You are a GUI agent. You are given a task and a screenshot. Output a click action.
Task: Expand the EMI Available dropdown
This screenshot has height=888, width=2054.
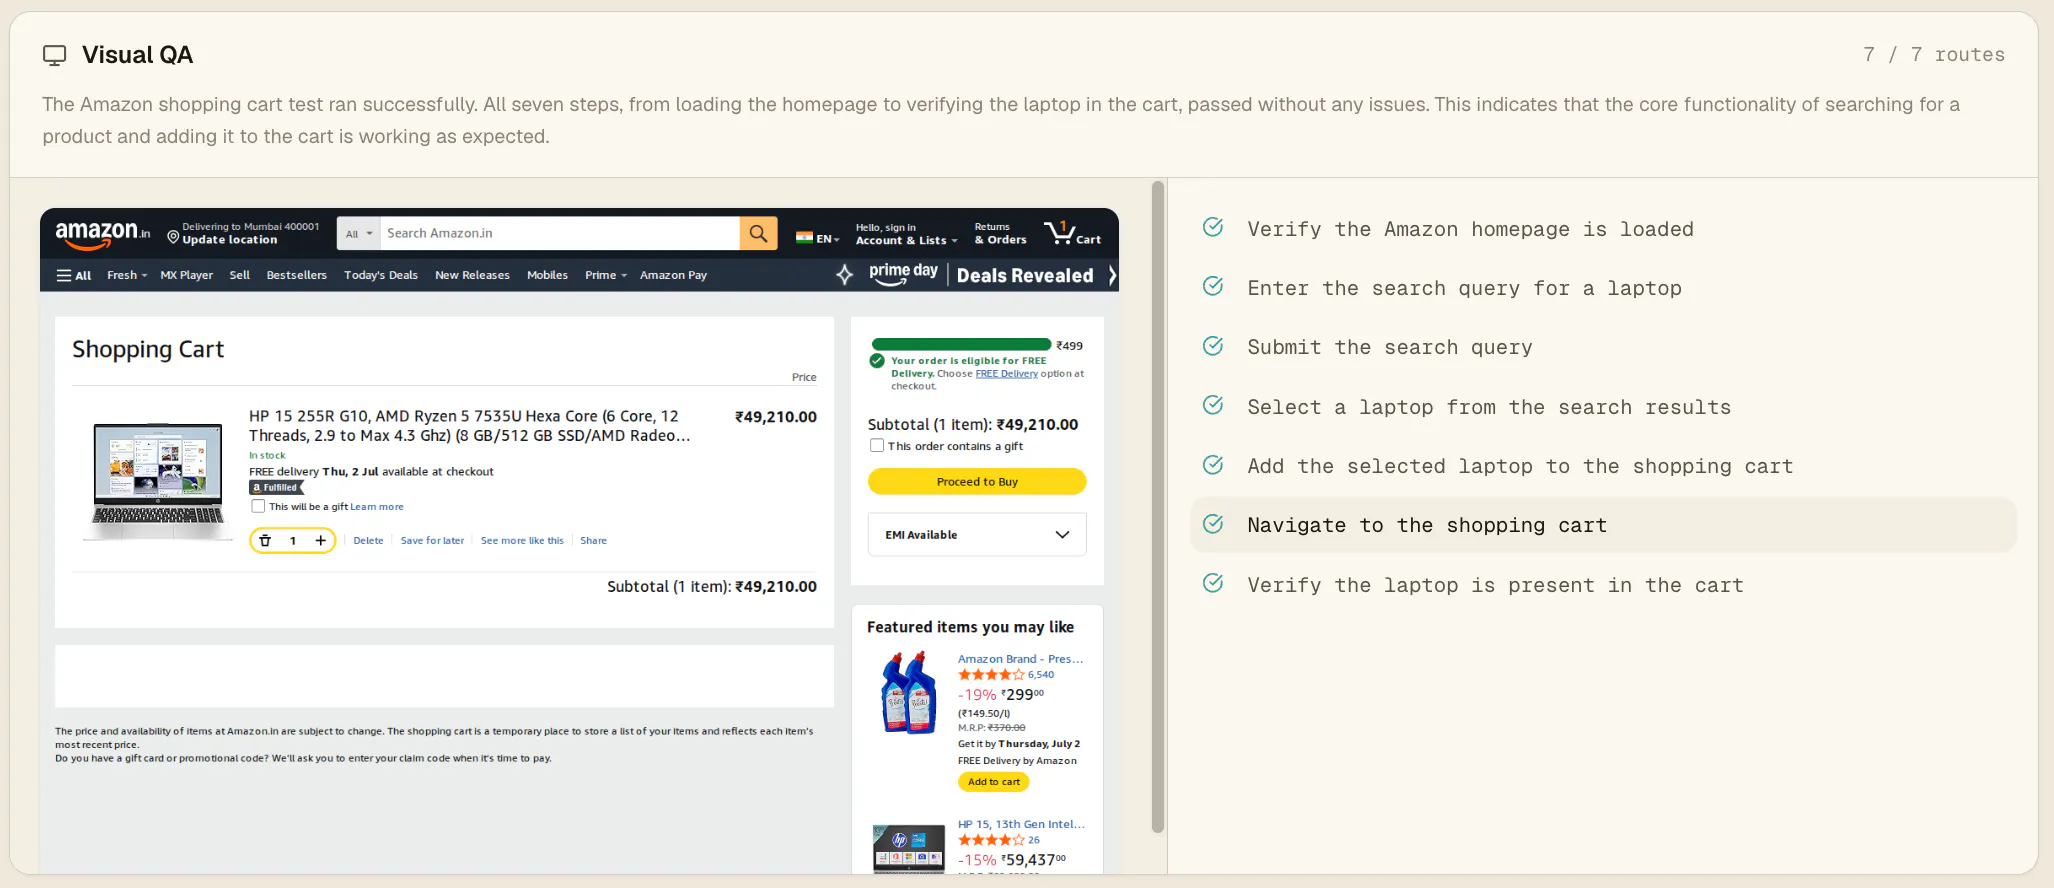[x=977, y=535]
